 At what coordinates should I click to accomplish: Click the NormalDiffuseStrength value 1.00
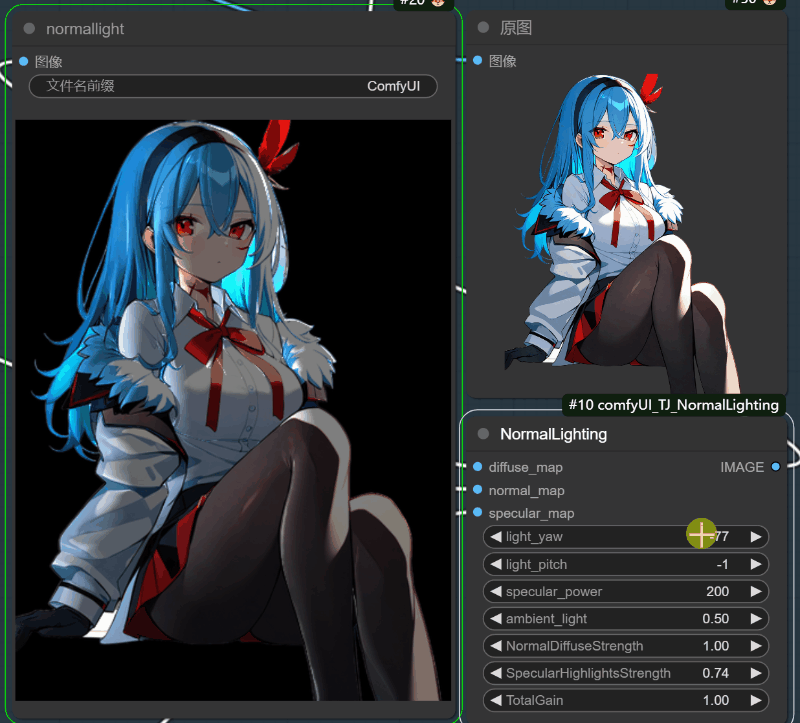point(716,646)
